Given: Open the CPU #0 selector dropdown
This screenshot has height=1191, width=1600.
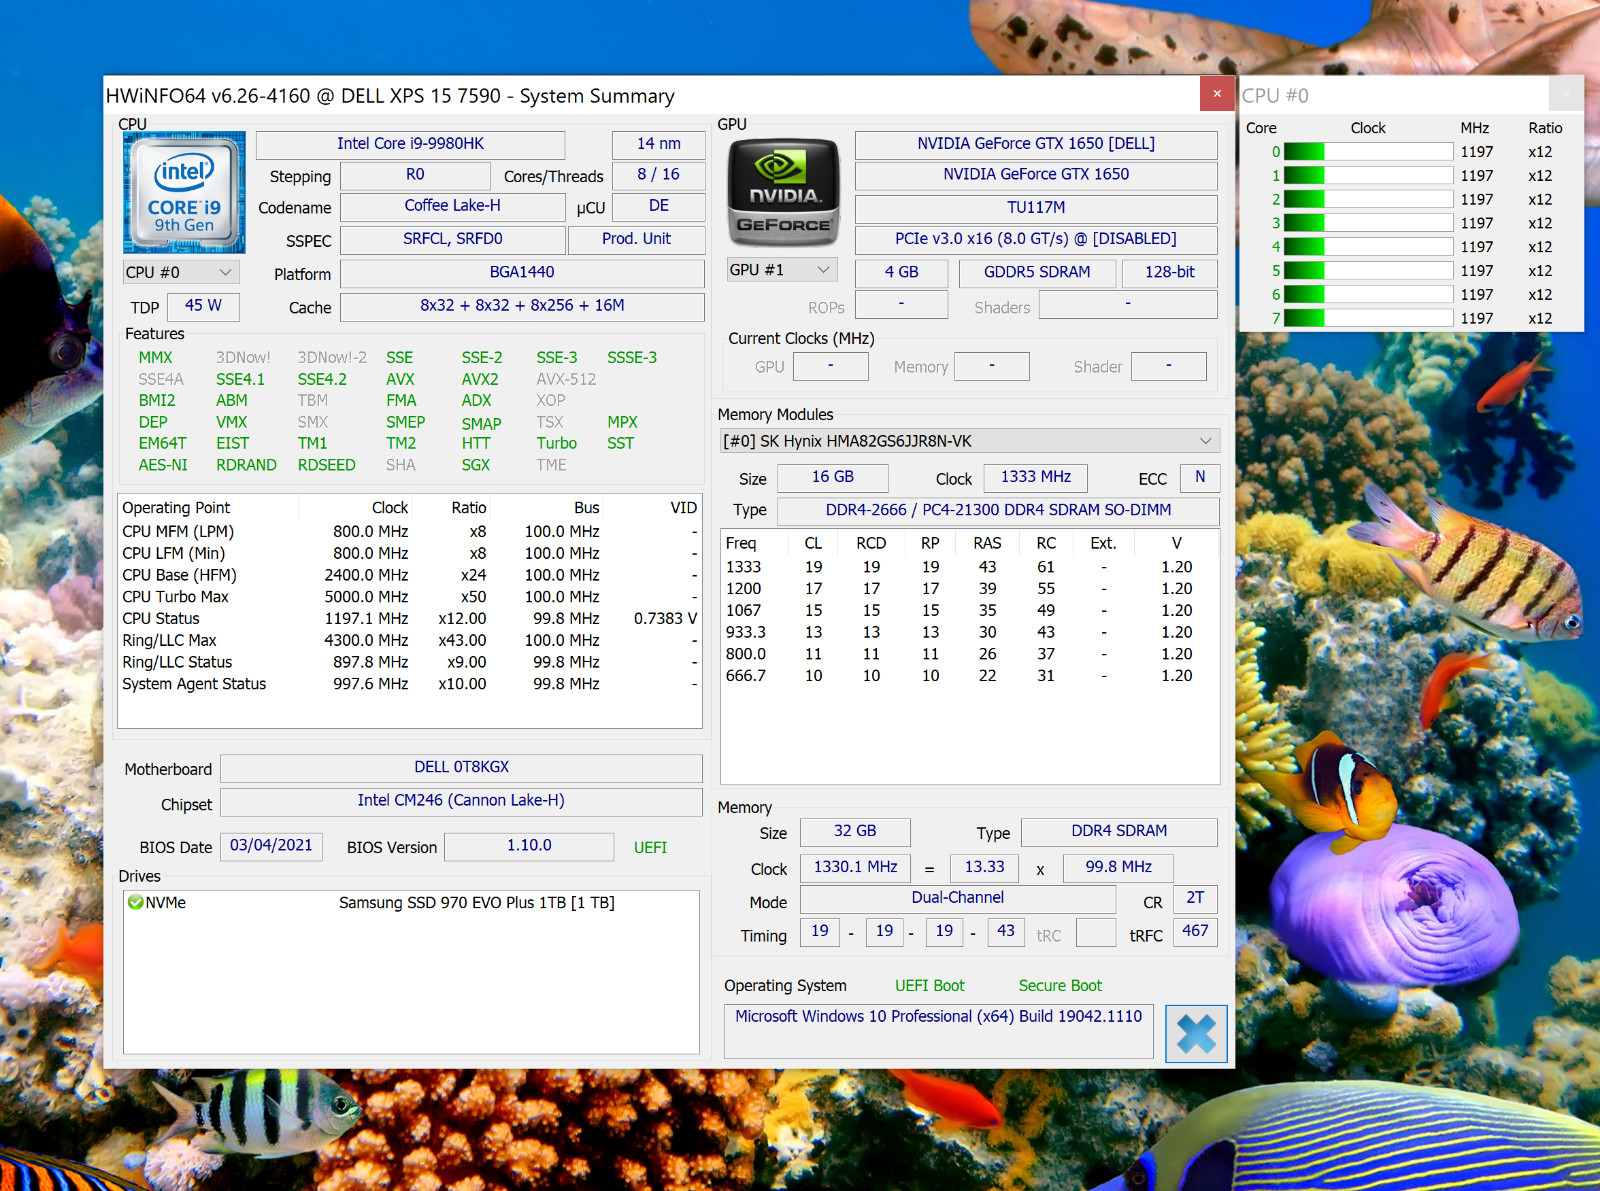Looking at the screenshot, I should click(x=181, y=272).
